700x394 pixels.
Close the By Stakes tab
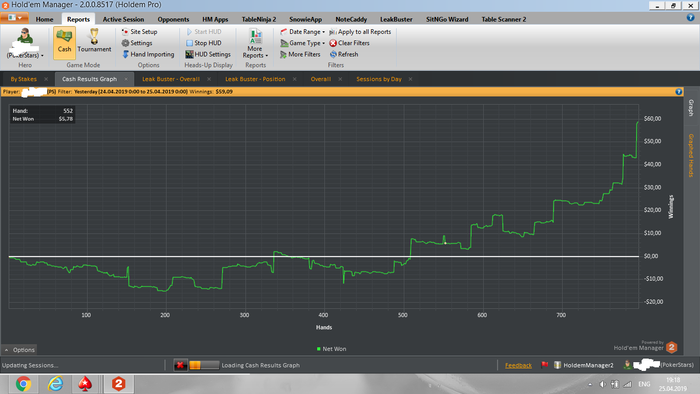tap(46, 79)
